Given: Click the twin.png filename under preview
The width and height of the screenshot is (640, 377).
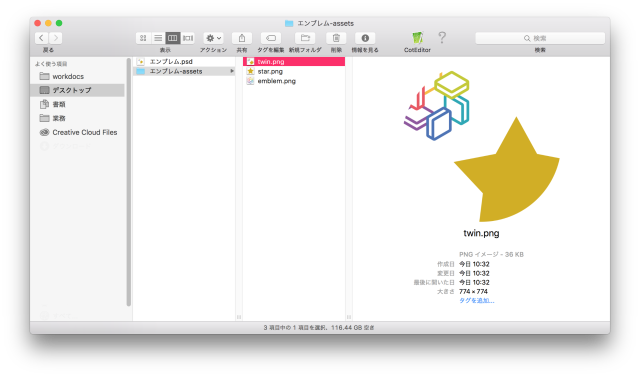Looking at the screenshot, I should pos(481,233).
